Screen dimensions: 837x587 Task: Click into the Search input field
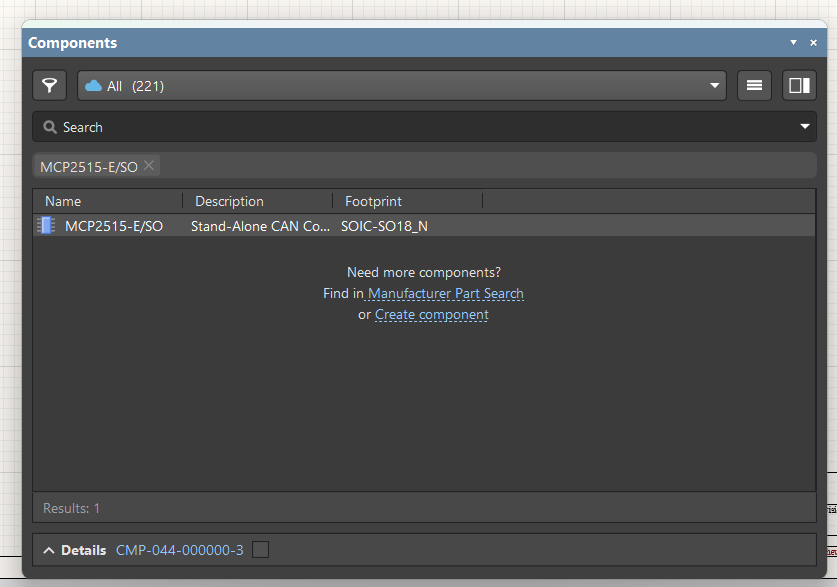tap(424, 127)
